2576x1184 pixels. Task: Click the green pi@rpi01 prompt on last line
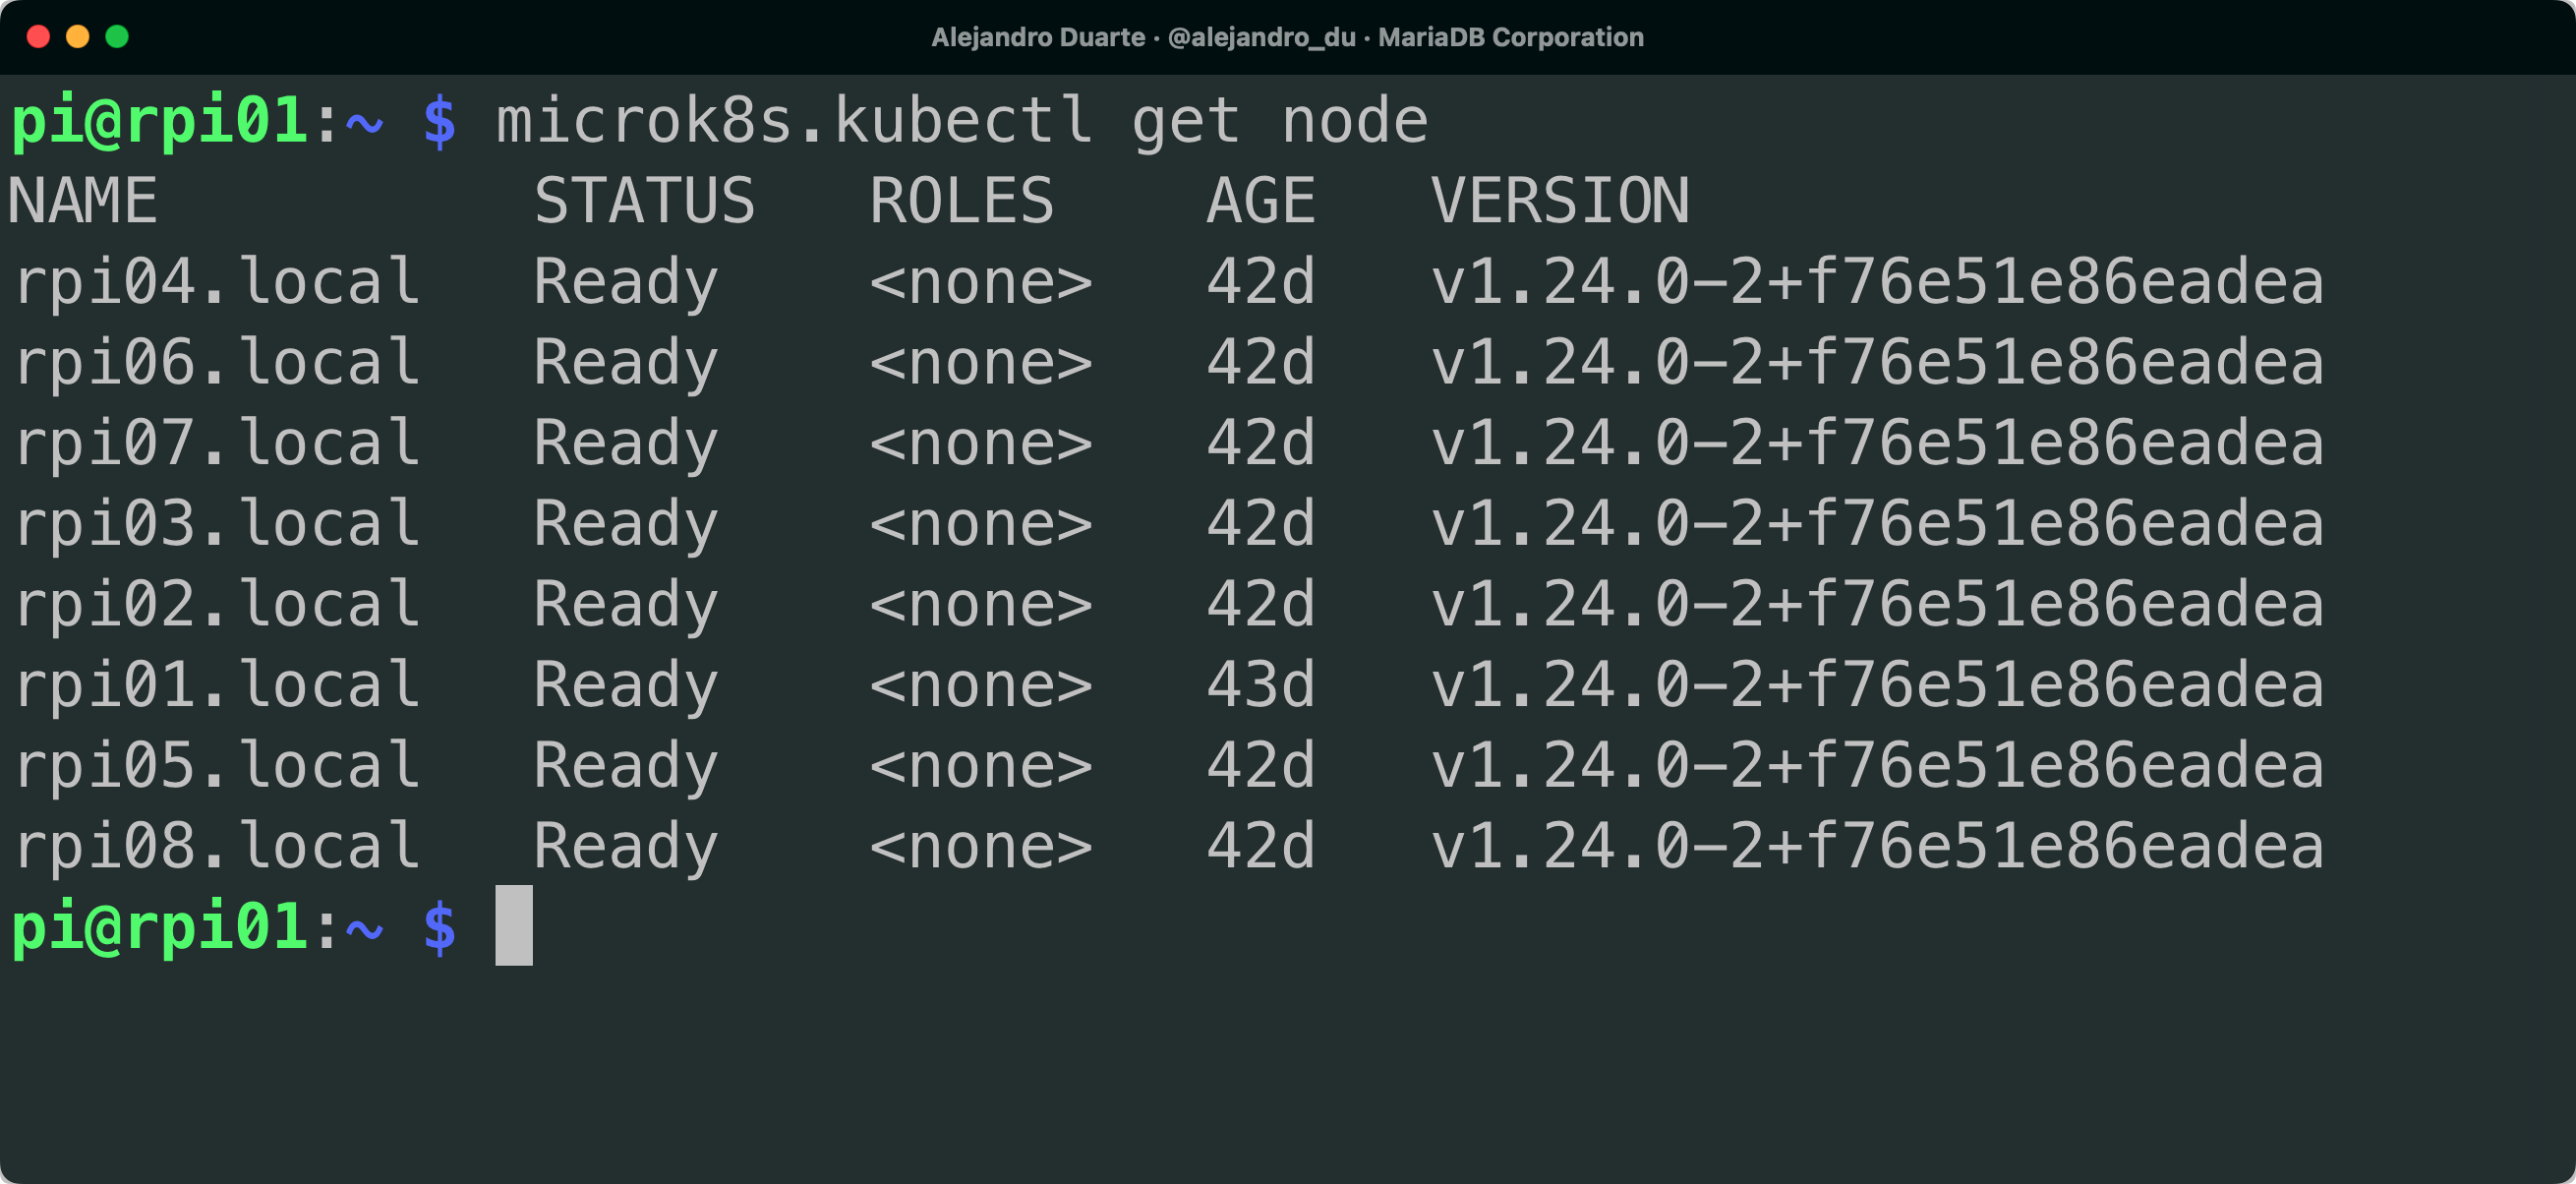click(x=158, y=927)
